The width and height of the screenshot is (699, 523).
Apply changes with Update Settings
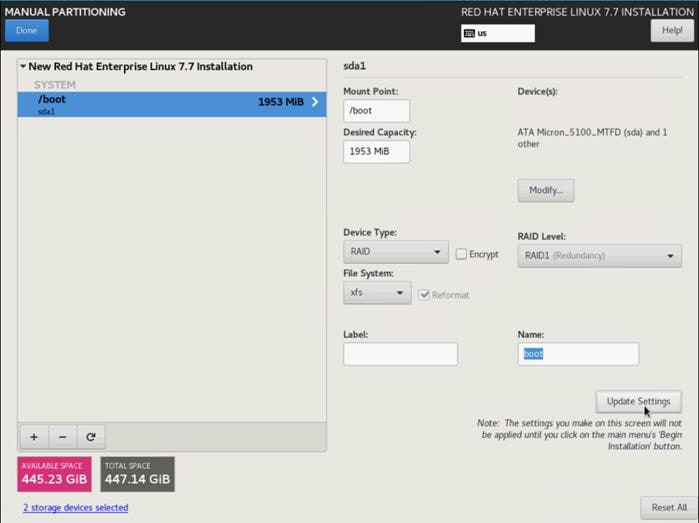click(638, 401)
